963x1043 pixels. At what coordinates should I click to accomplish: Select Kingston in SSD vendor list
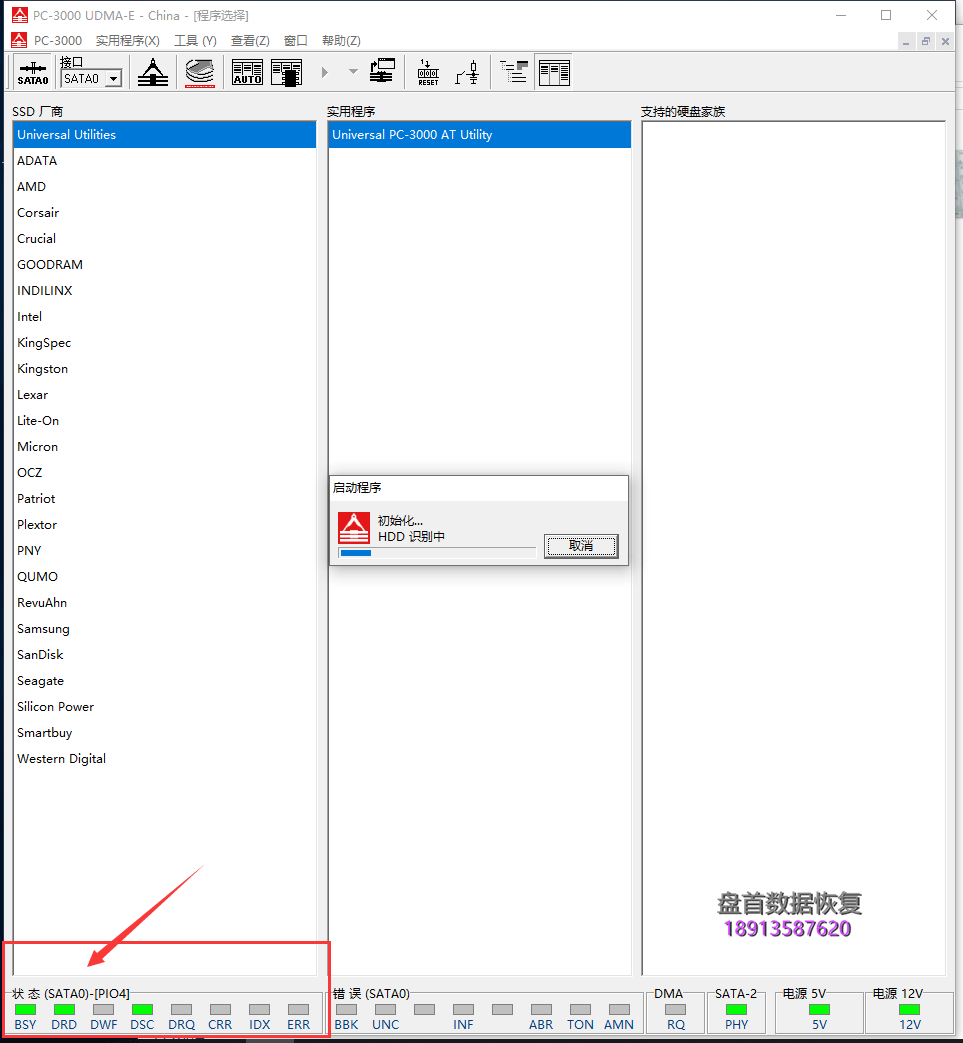[164, 369]
